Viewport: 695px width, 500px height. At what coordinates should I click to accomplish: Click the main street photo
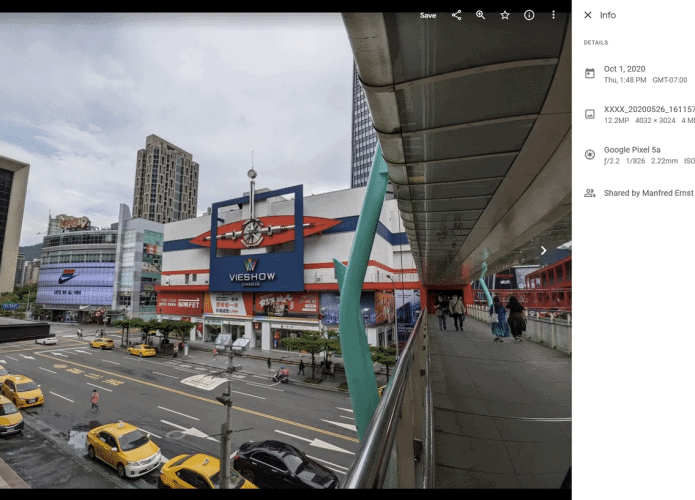[x=285, y=250]
